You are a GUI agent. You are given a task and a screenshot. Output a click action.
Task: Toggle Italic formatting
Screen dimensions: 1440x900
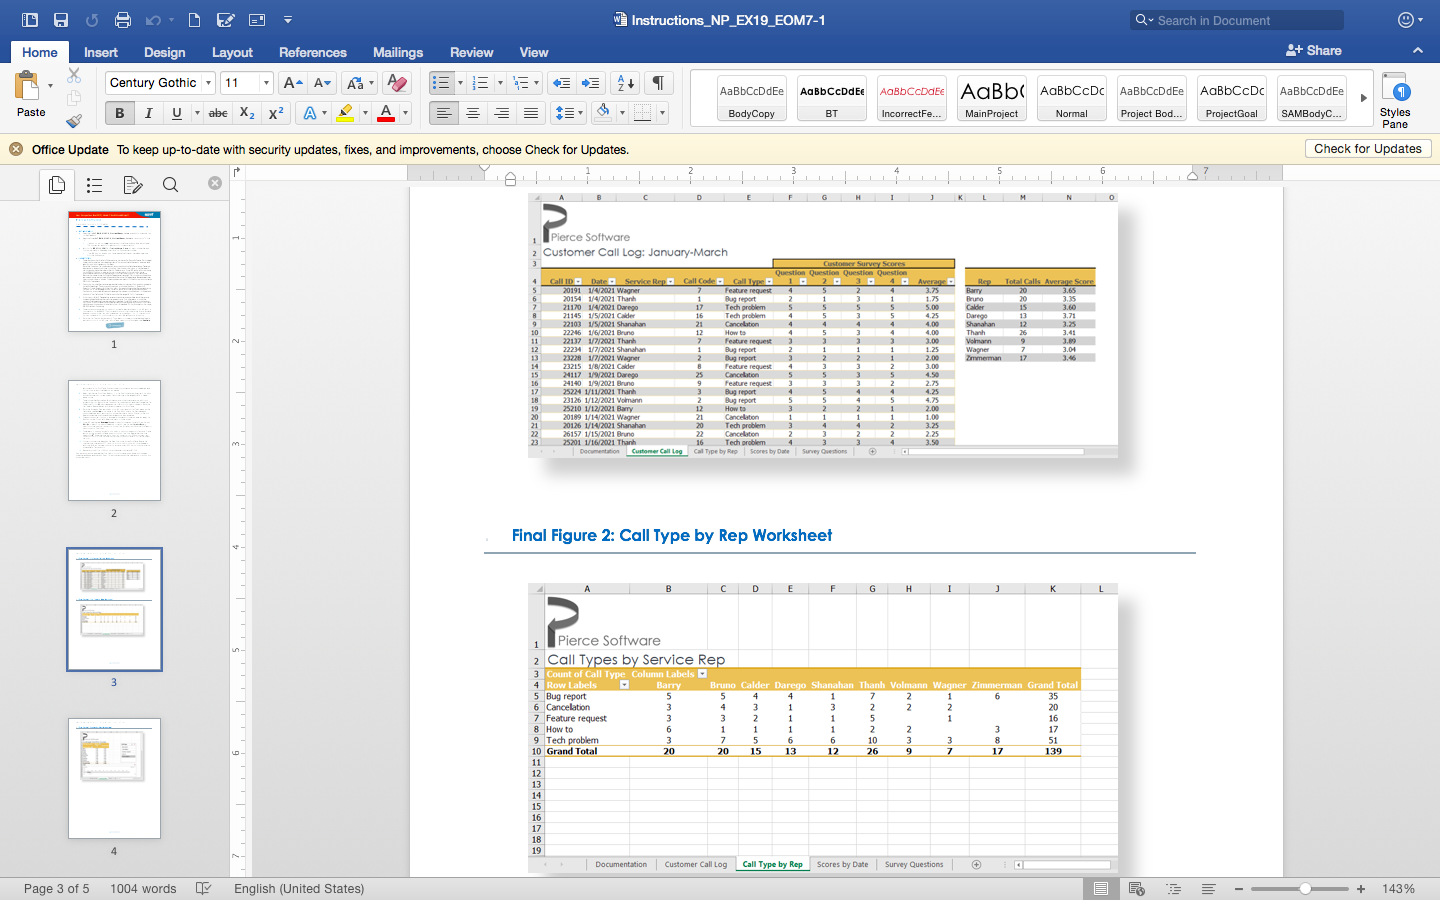(148, 113)
